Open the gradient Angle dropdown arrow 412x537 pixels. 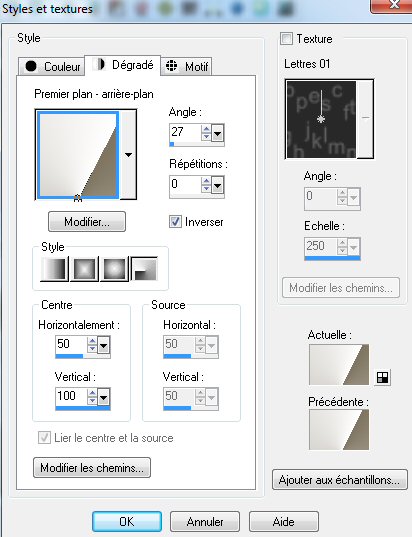pos(218,133)
